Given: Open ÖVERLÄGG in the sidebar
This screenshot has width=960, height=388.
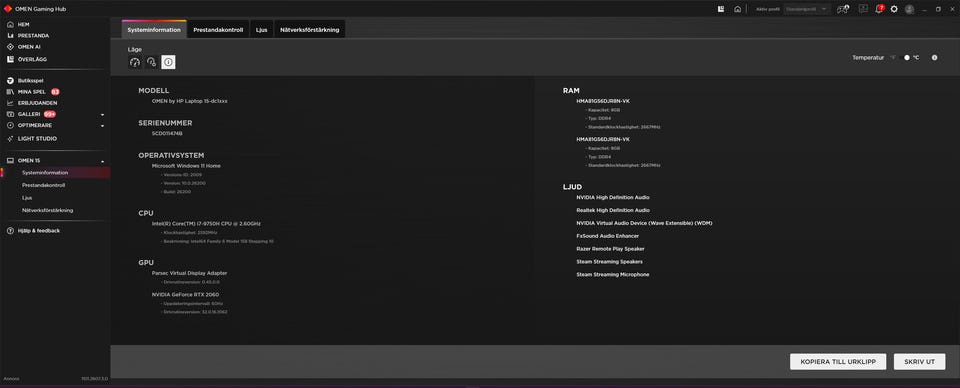Looking at the screenshot, I should click(32, 59).
